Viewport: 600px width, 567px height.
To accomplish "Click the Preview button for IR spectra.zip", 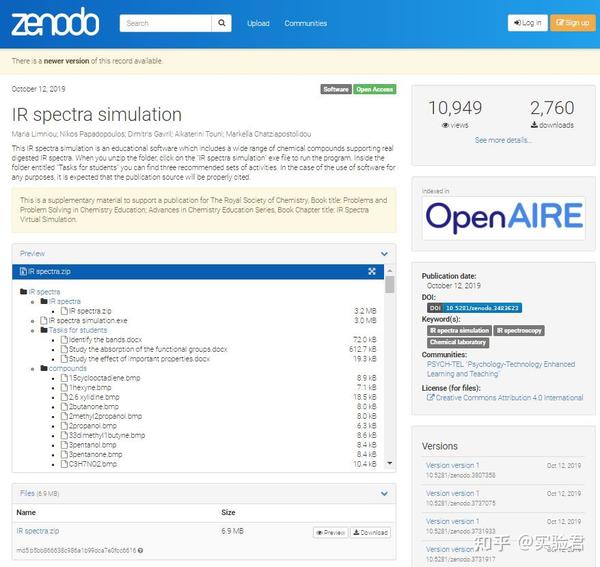I will pyautogui.click(x=331, y=532).
